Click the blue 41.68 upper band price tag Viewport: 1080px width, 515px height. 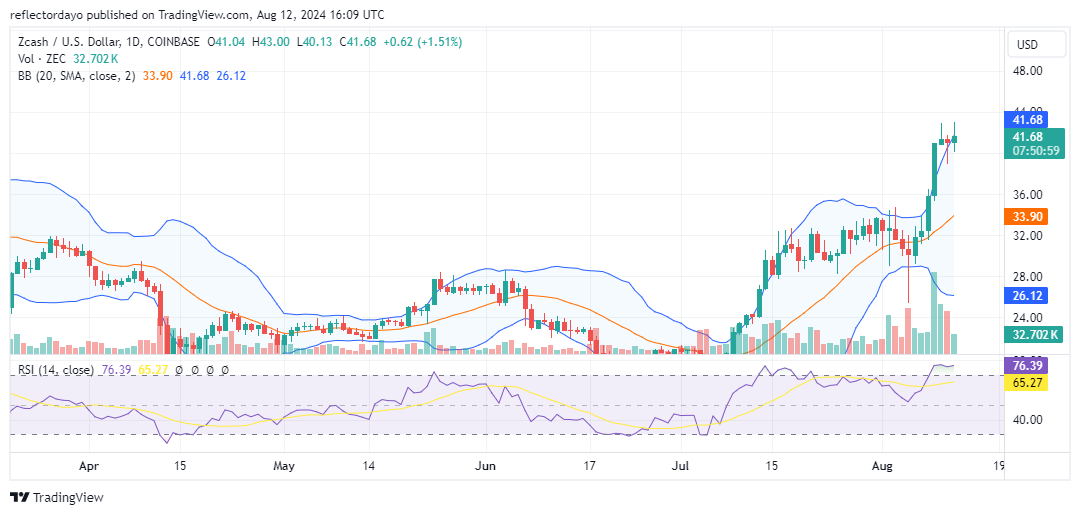pyautogui.click(x=1027, y=120)
